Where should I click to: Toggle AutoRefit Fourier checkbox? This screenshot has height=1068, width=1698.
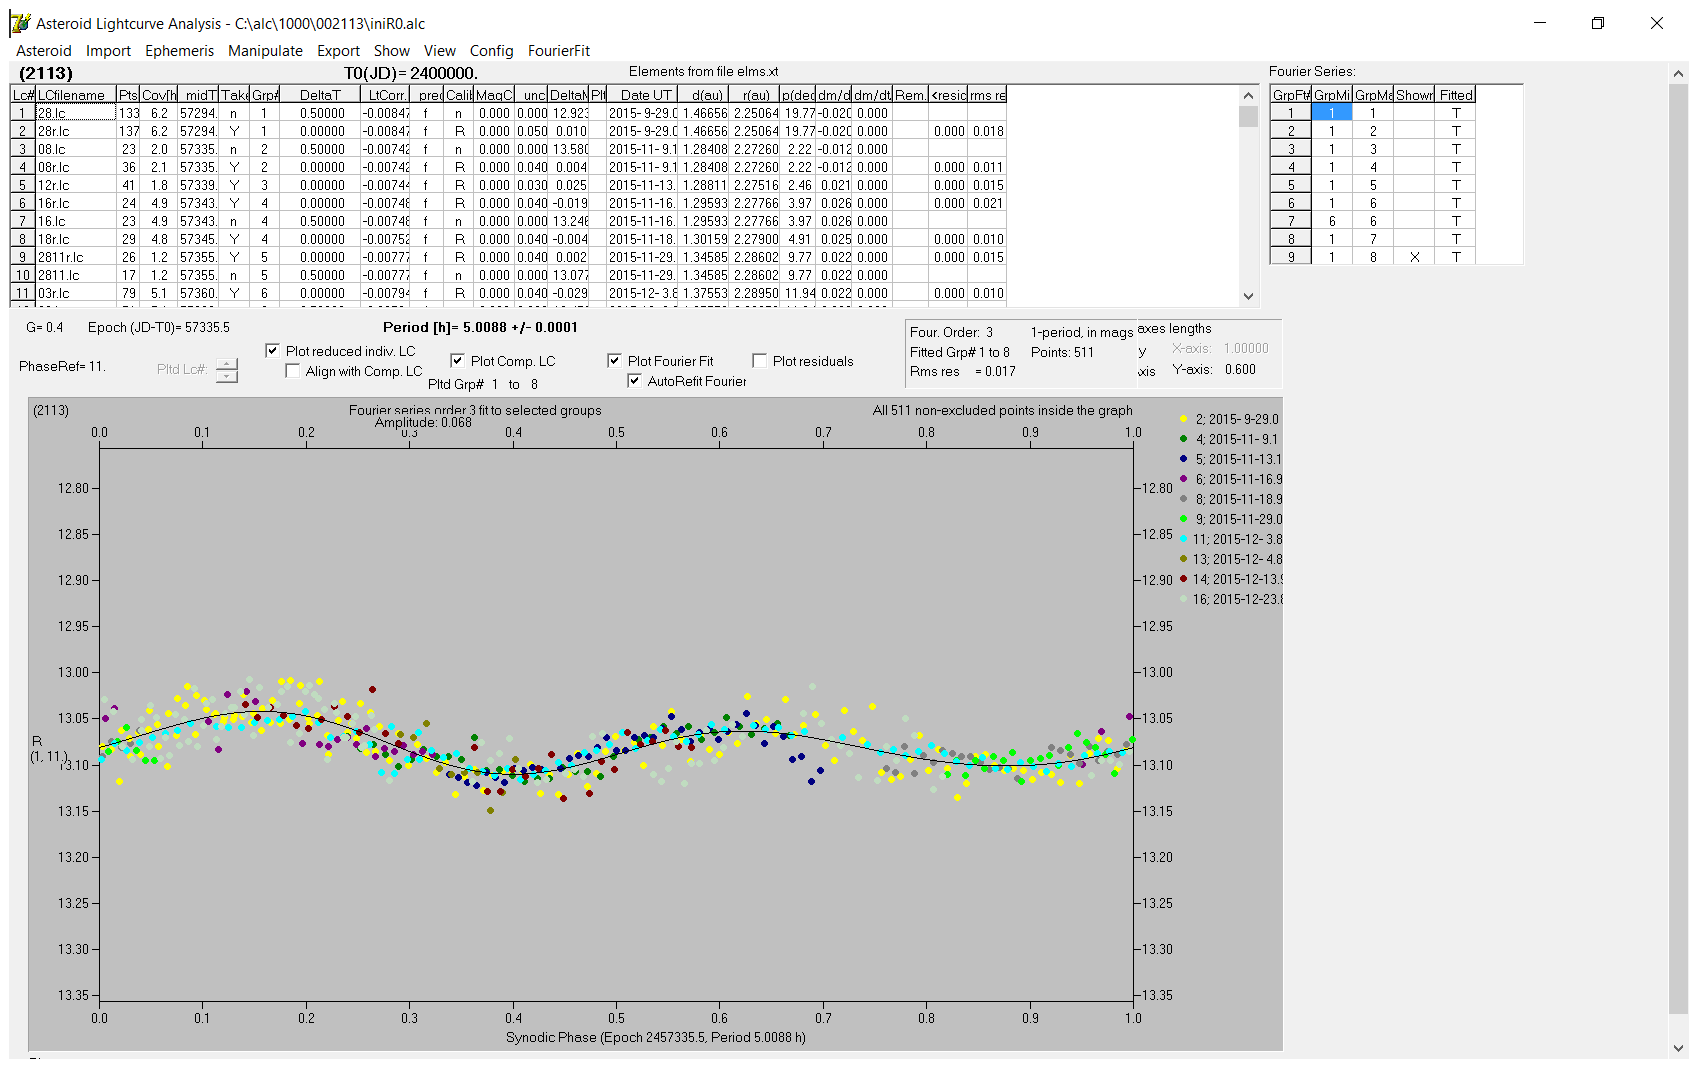click(x=634, y=381)
